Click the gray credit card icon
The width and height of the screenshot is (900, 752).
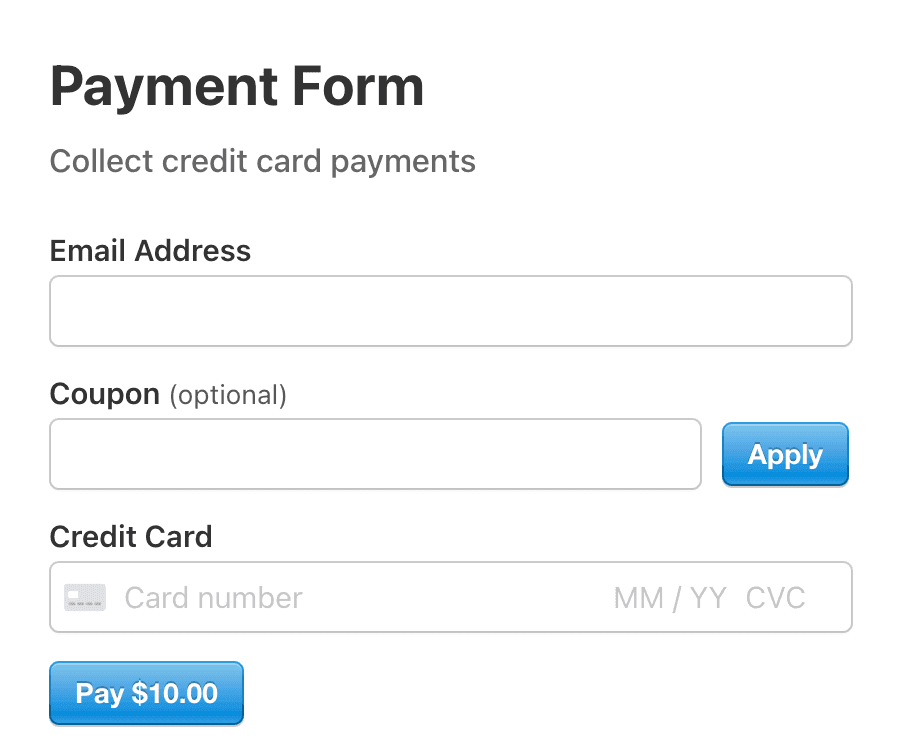point(85,598)
